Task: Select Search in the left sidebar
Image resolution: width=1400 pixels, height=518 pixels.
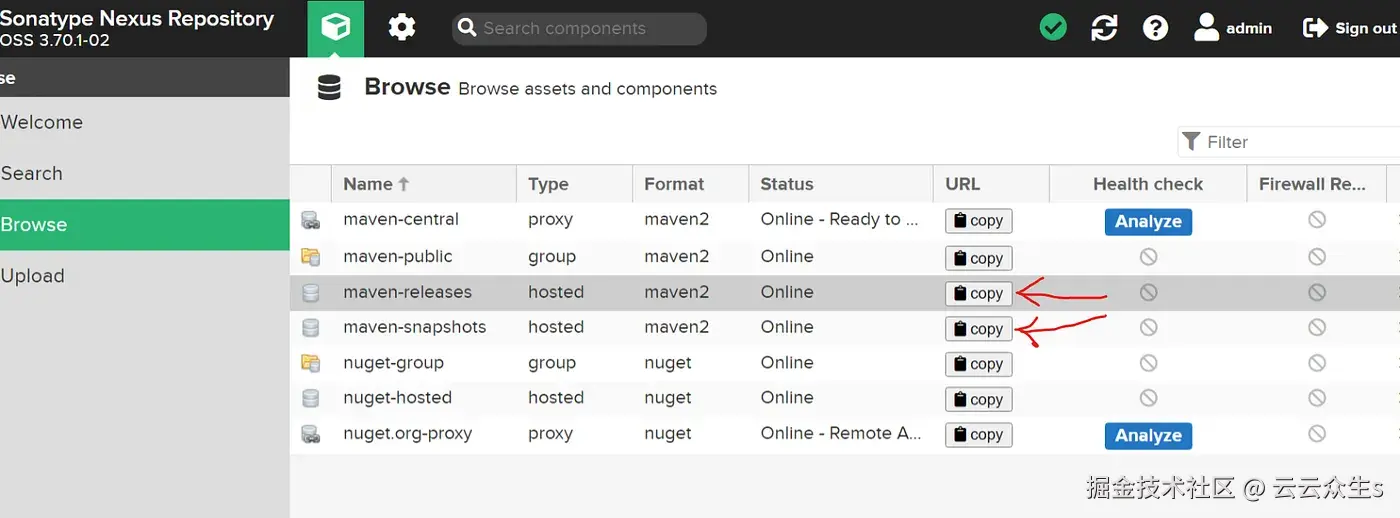Action: (32, 173)
